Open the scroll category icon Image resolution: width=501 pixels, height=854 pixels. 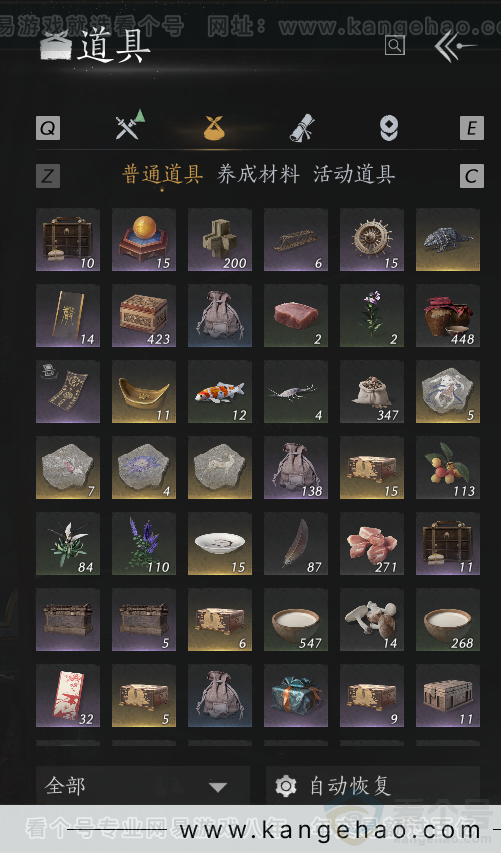tap(302, 128)
